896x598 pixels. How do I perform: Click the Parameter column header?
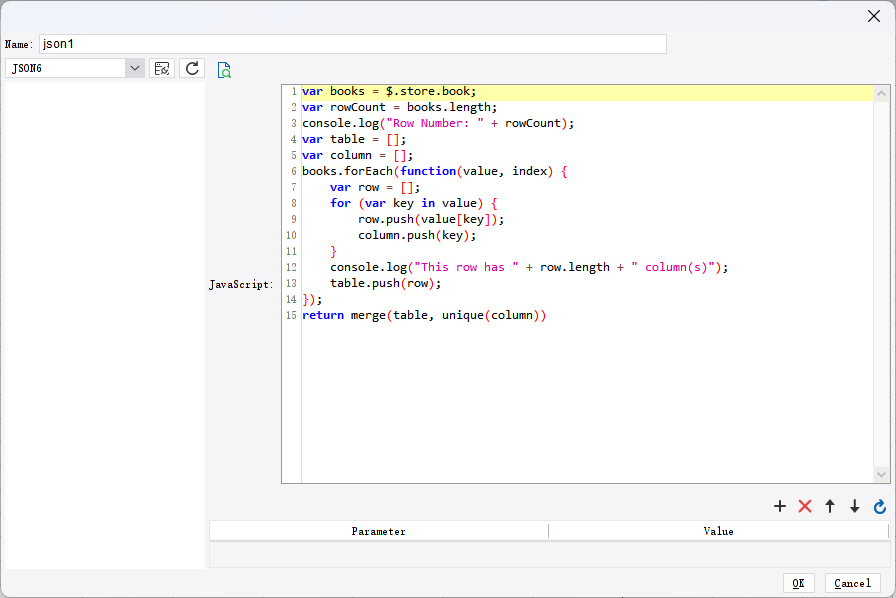tap(378, 531)
